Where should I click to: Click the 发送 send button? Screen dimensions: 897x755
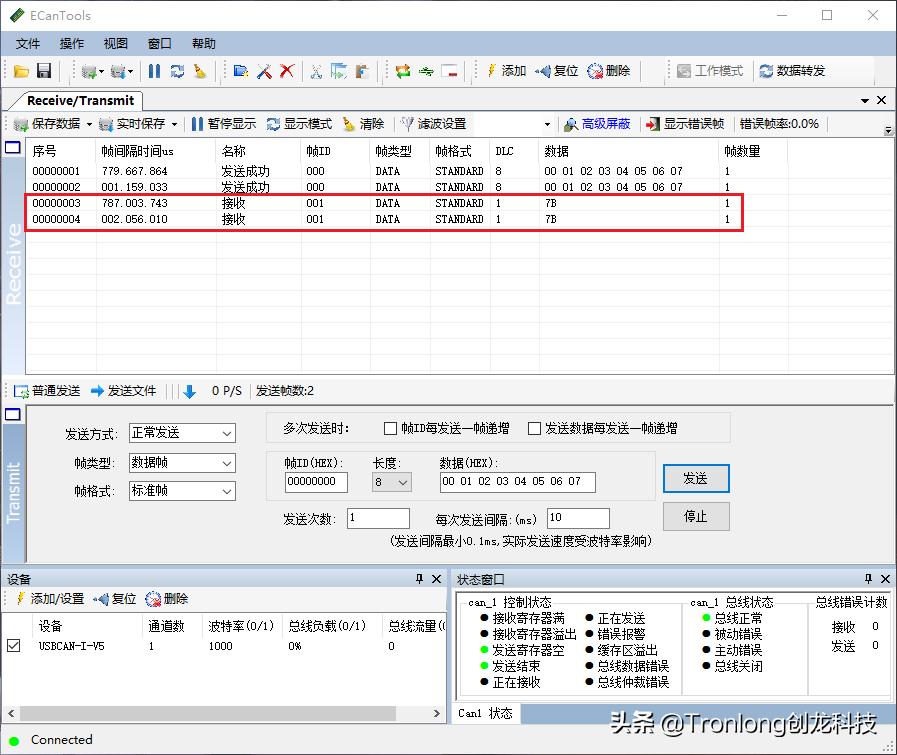tap(696, 478)
